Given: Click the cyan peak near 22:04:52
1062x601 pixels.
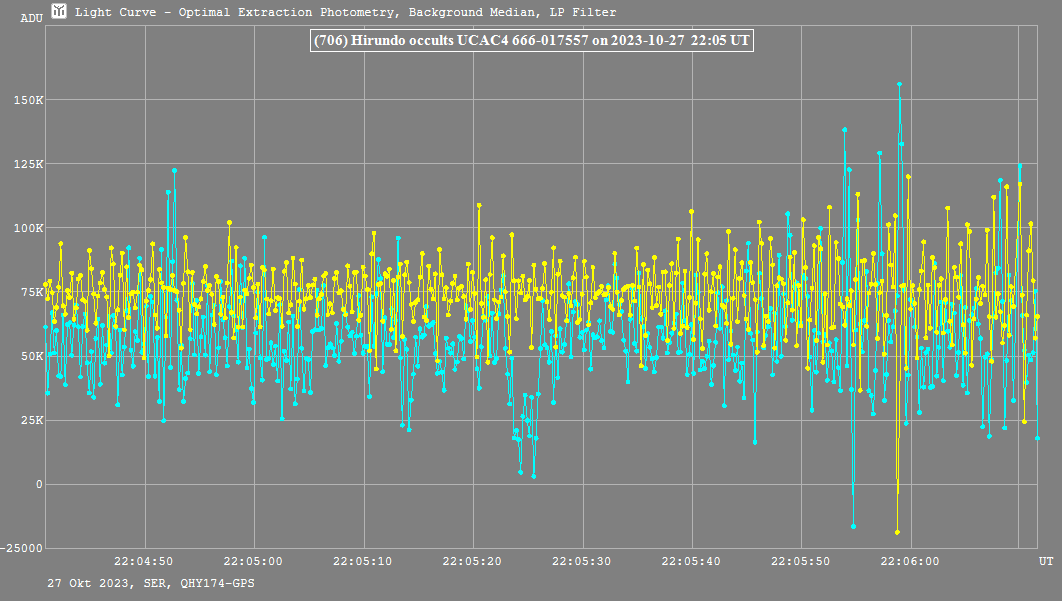Looking at the screenshot, I should pyautogui.click(x=174, y=171).
